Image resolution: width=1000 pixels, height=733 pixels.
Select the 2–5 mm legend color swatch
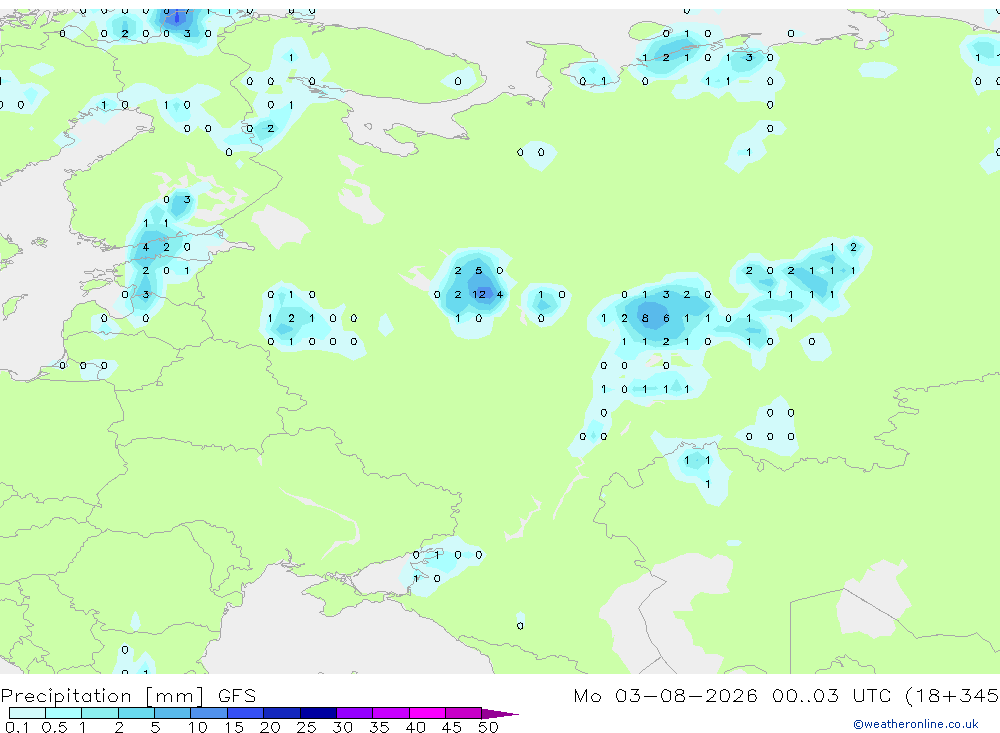pos(136,713)
